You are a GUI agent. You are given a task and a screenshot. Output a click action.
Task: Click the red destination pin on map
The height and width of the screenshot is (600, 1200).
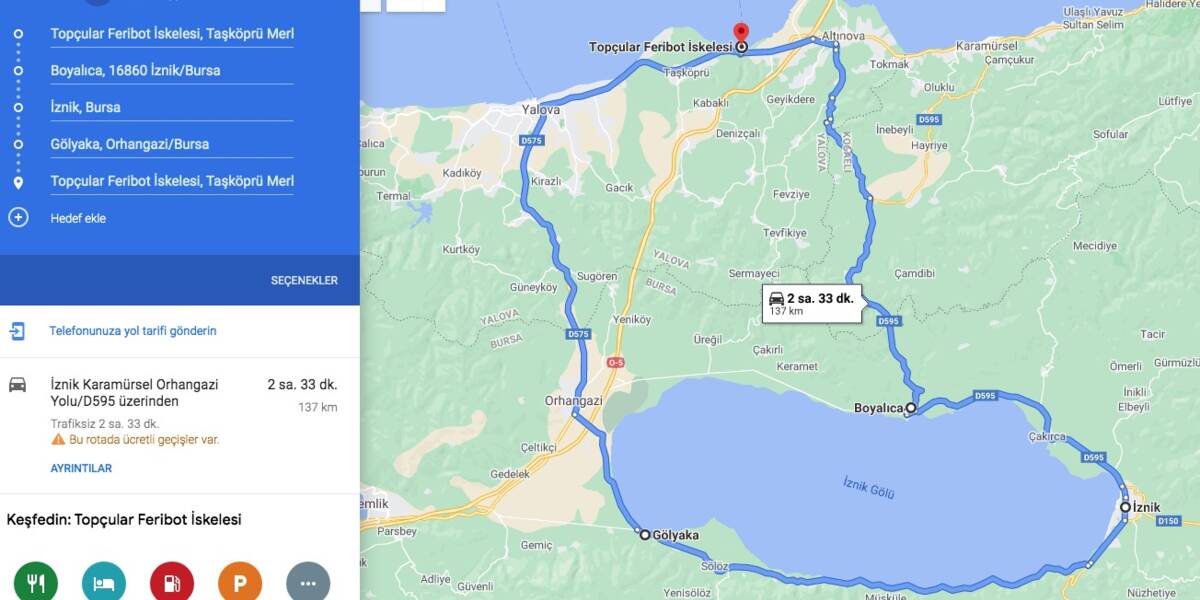click(x=740, y=34)
